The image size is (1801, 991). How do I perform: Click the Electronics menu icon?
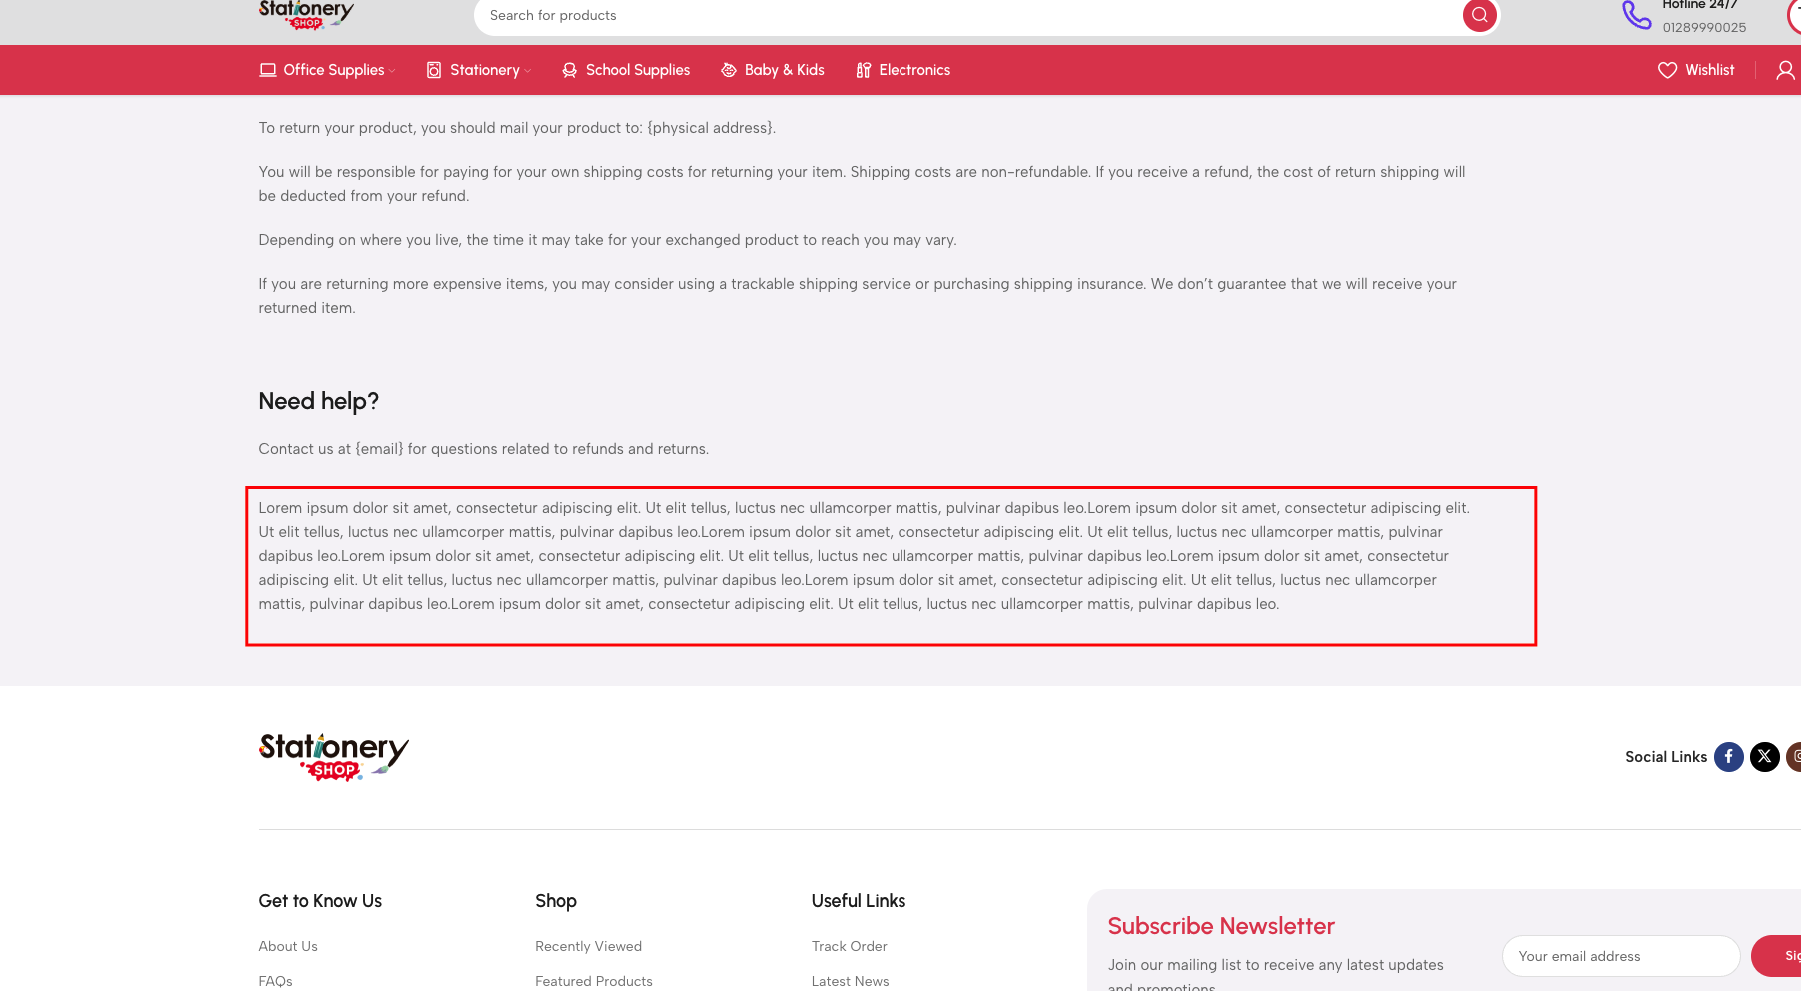(864, 70)
